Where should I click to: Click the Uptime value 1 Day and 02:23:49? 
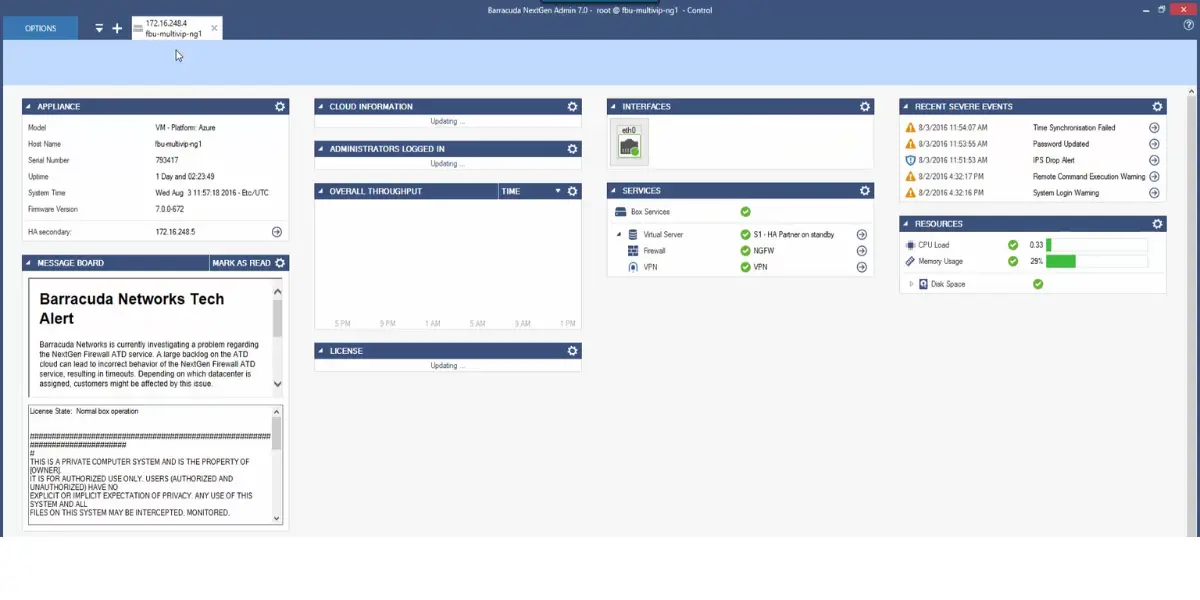185,176
